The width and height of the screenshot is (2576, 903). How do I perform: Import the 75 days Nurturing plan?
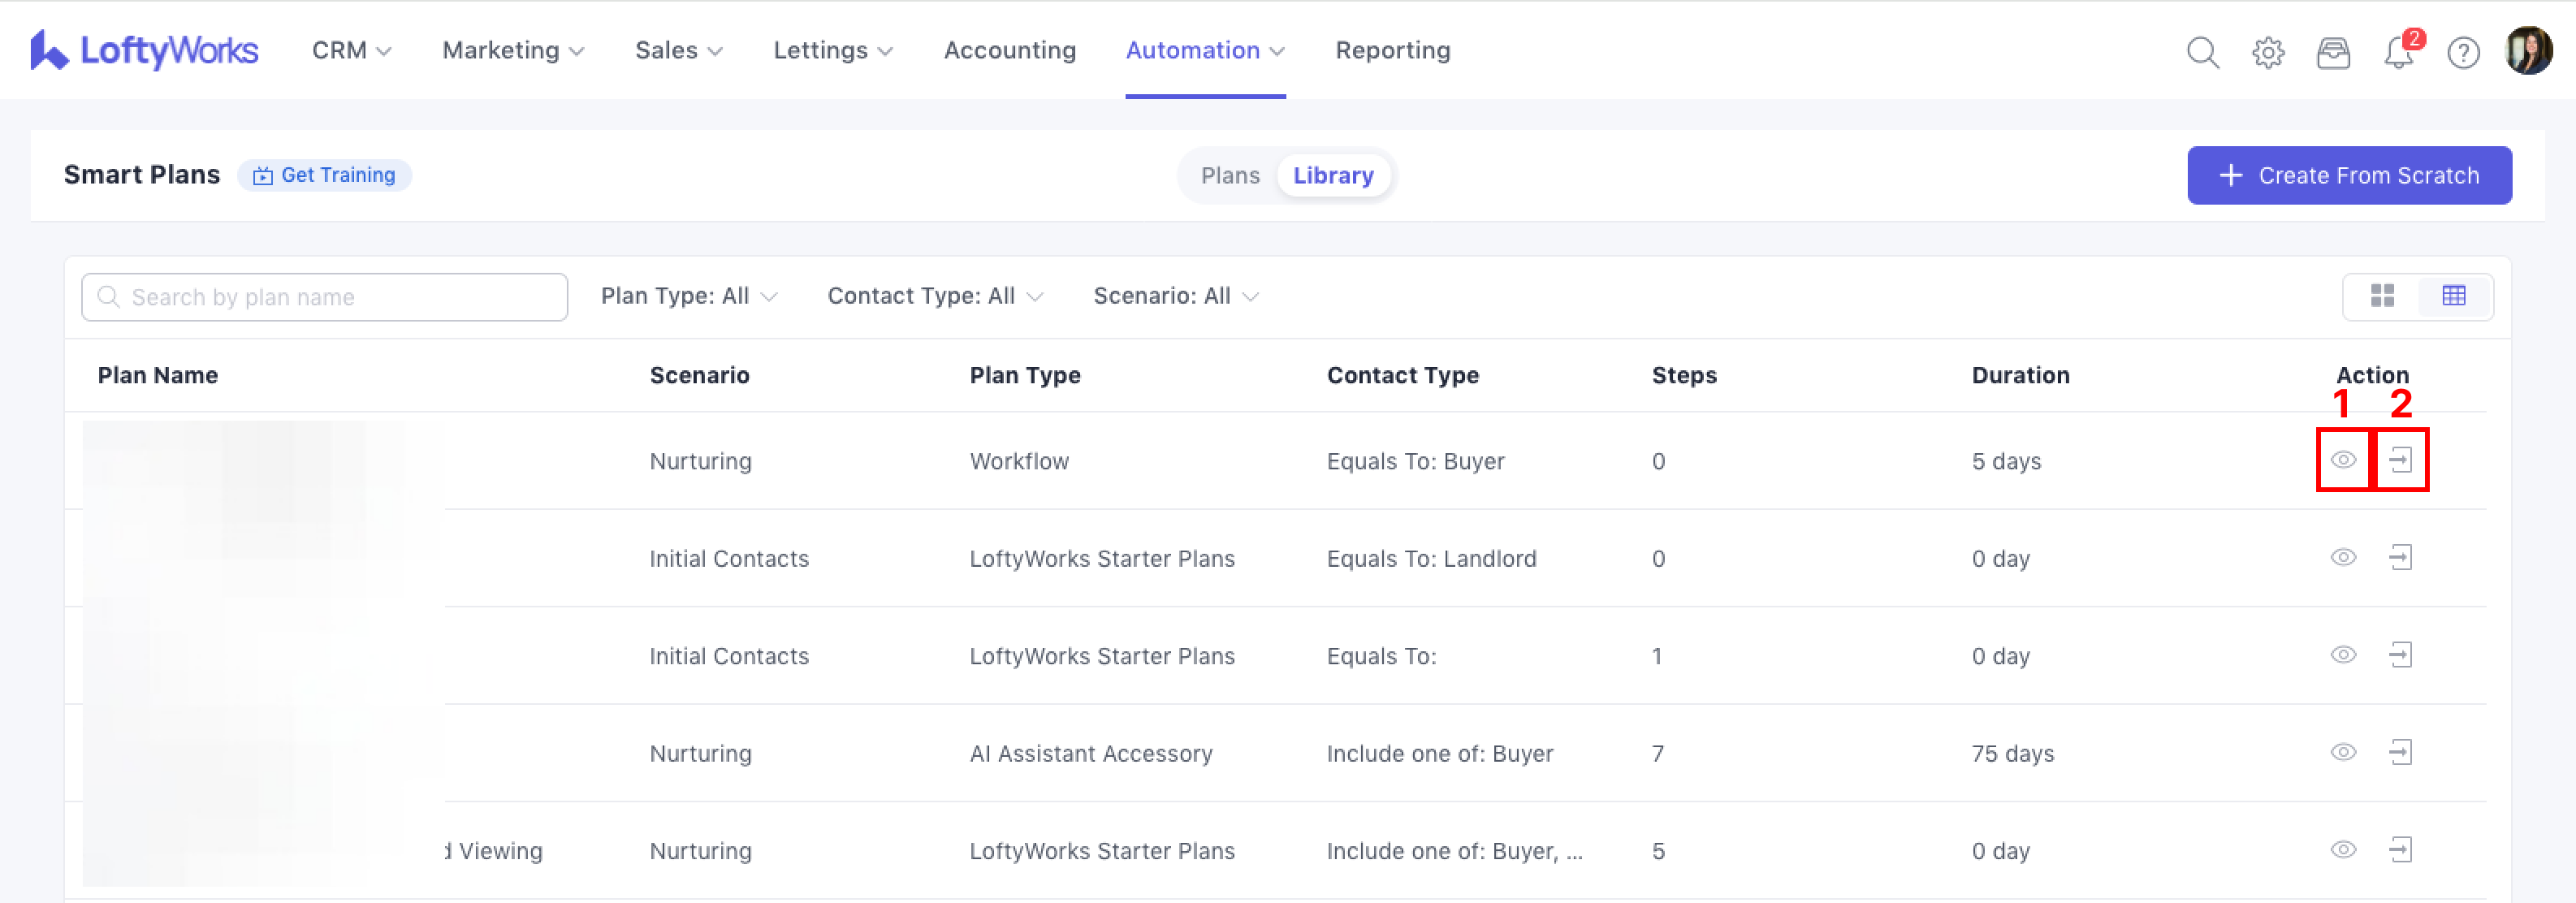point(2400,752)
